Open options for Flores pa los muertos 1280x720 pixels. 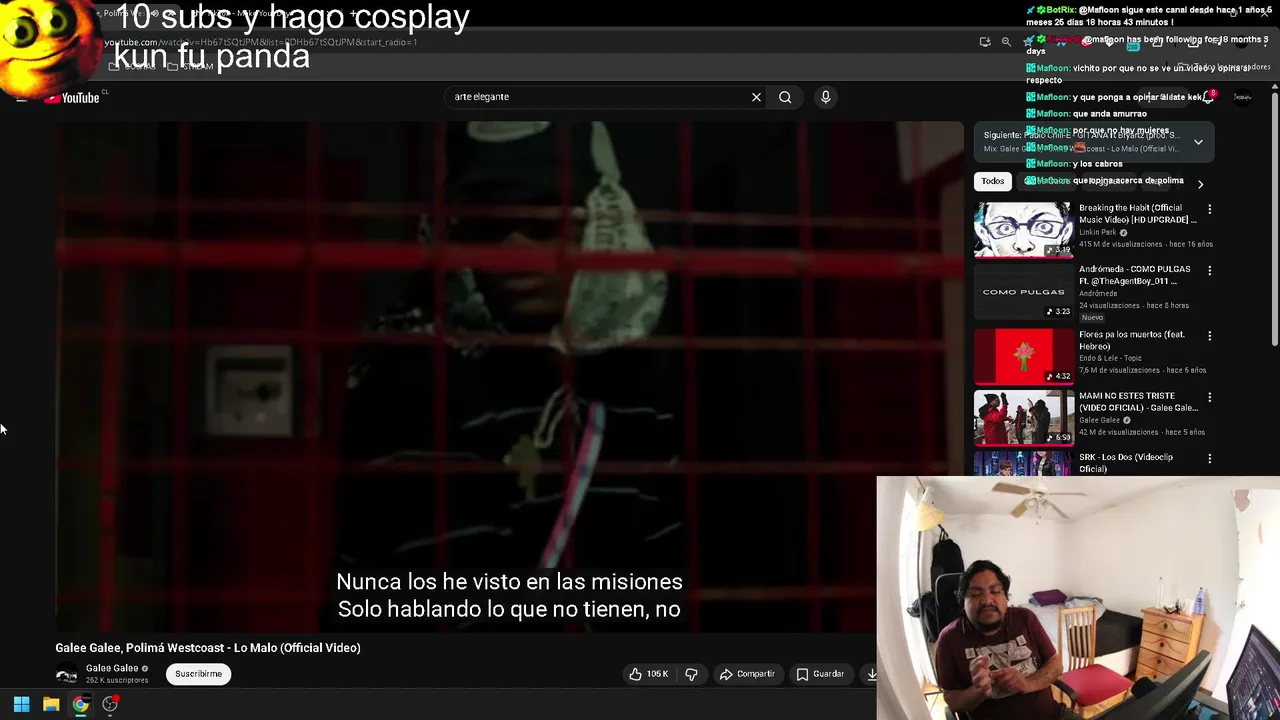tap(1209, 336)
